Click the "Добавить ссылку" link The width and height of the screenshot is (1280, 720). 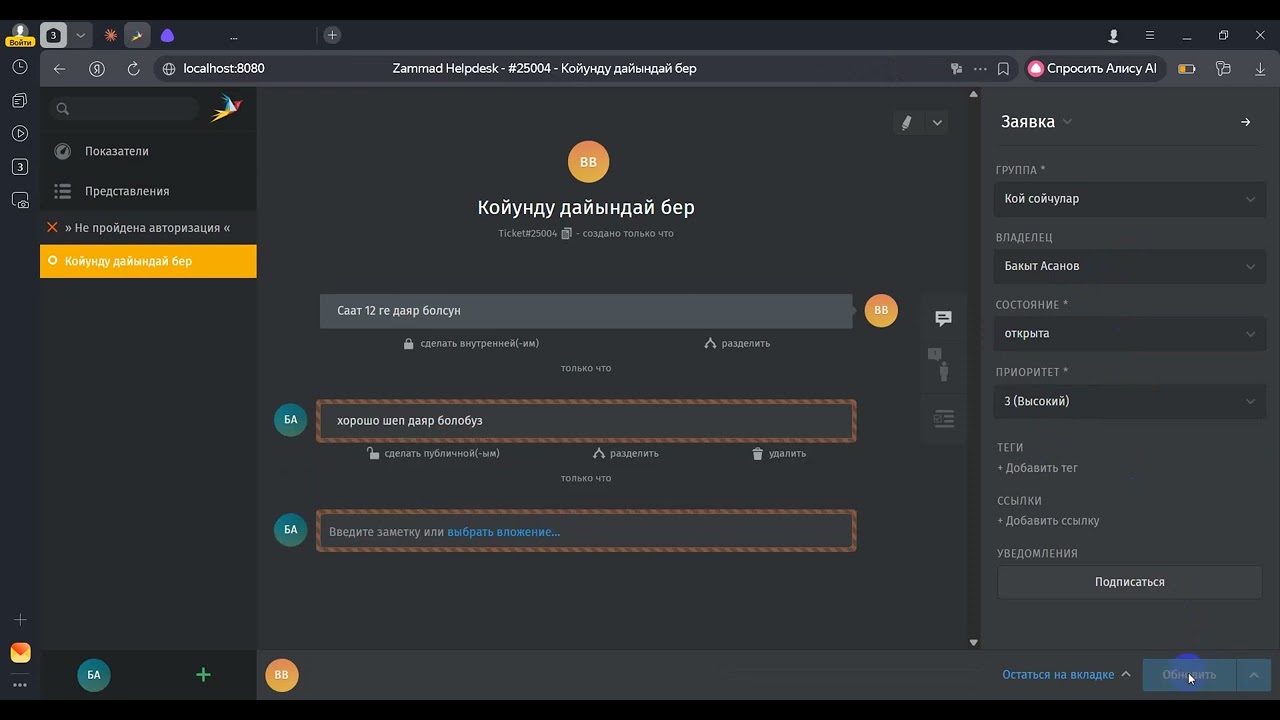pos(1048,521)
